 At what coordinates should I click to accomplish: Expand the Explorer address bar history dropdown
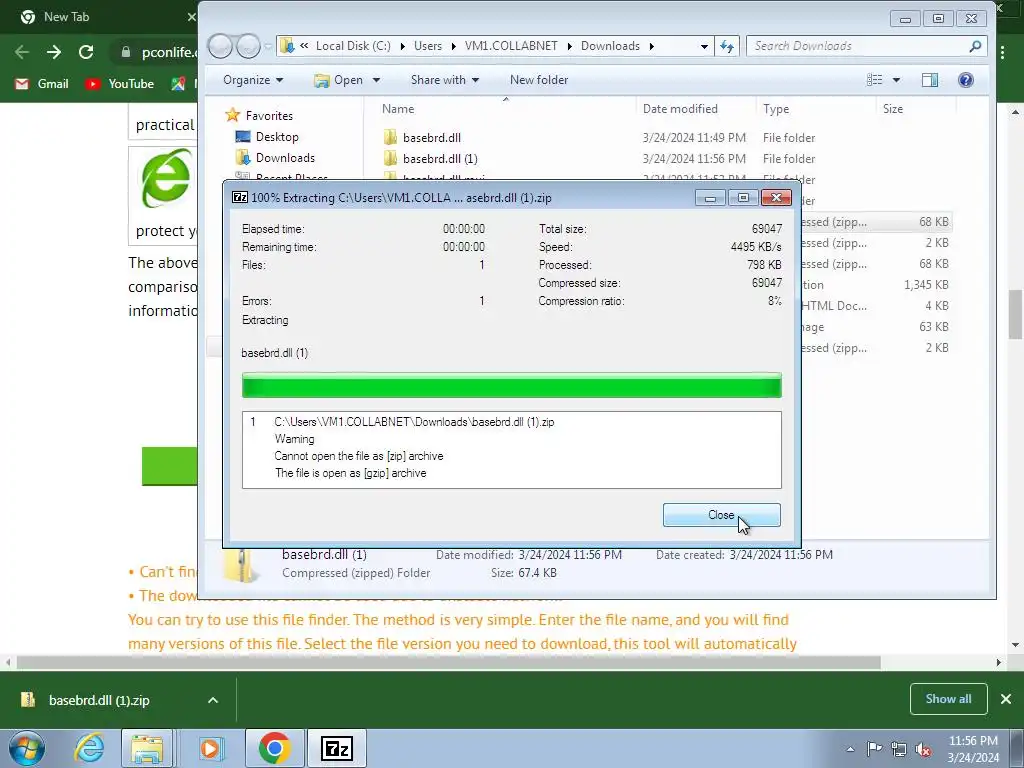point(704,46)
